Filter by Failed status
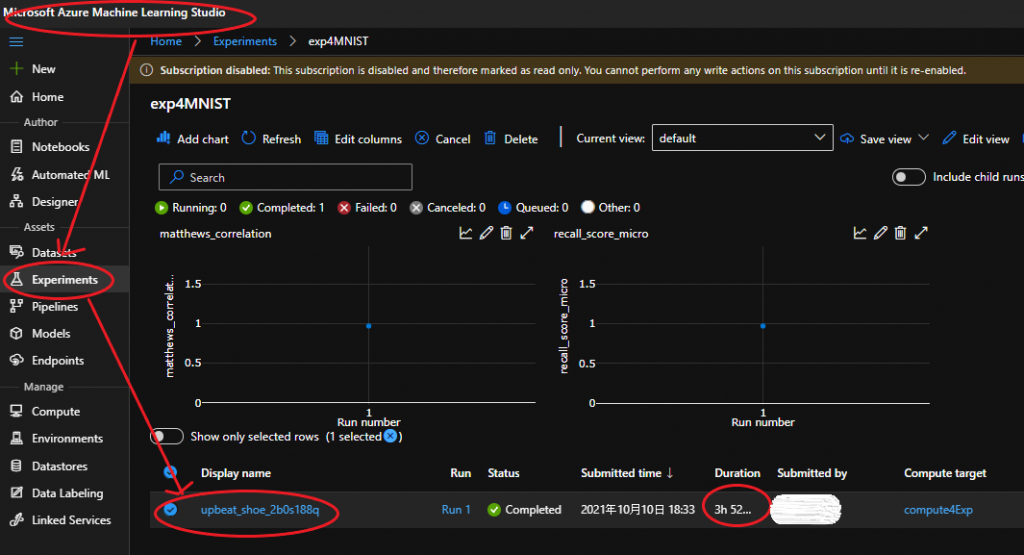Screen dimensions: 1024x555 click(x=367, y=208)
